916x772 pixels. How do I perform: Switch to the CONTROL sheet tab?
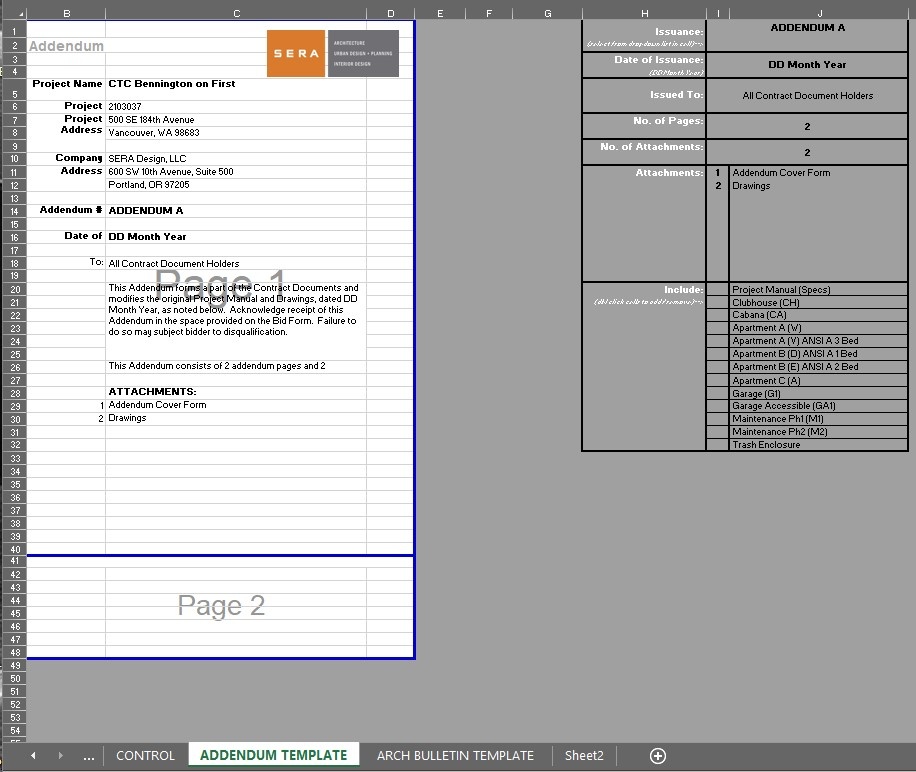pos(145,756)
